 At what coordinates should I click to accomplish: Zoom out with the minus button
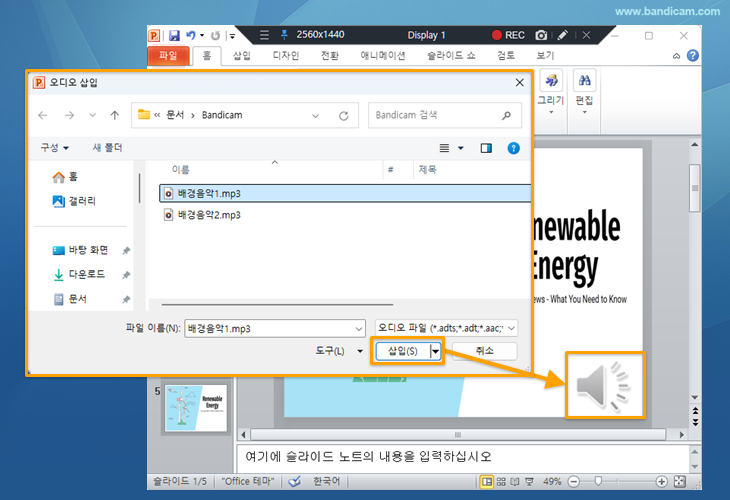[x=574, y=482]
